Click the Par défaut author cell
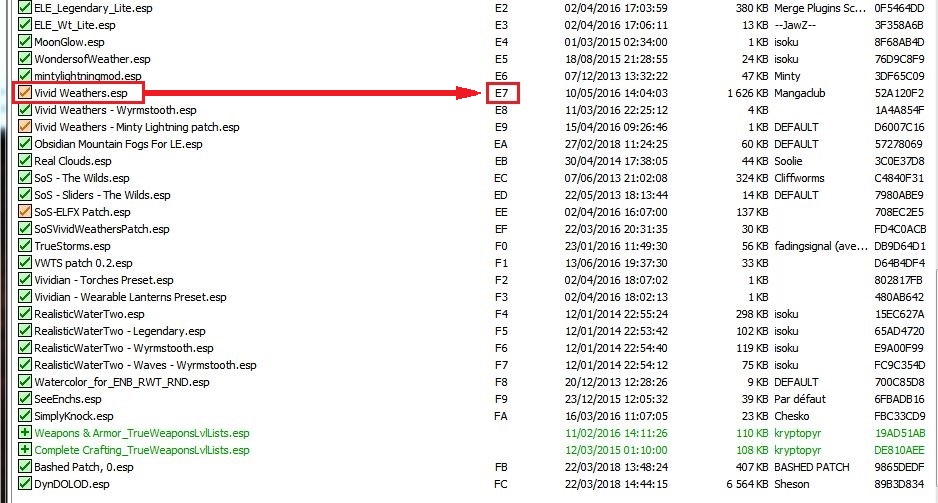The width and height of the screenshot is (938, 503). 800,399
